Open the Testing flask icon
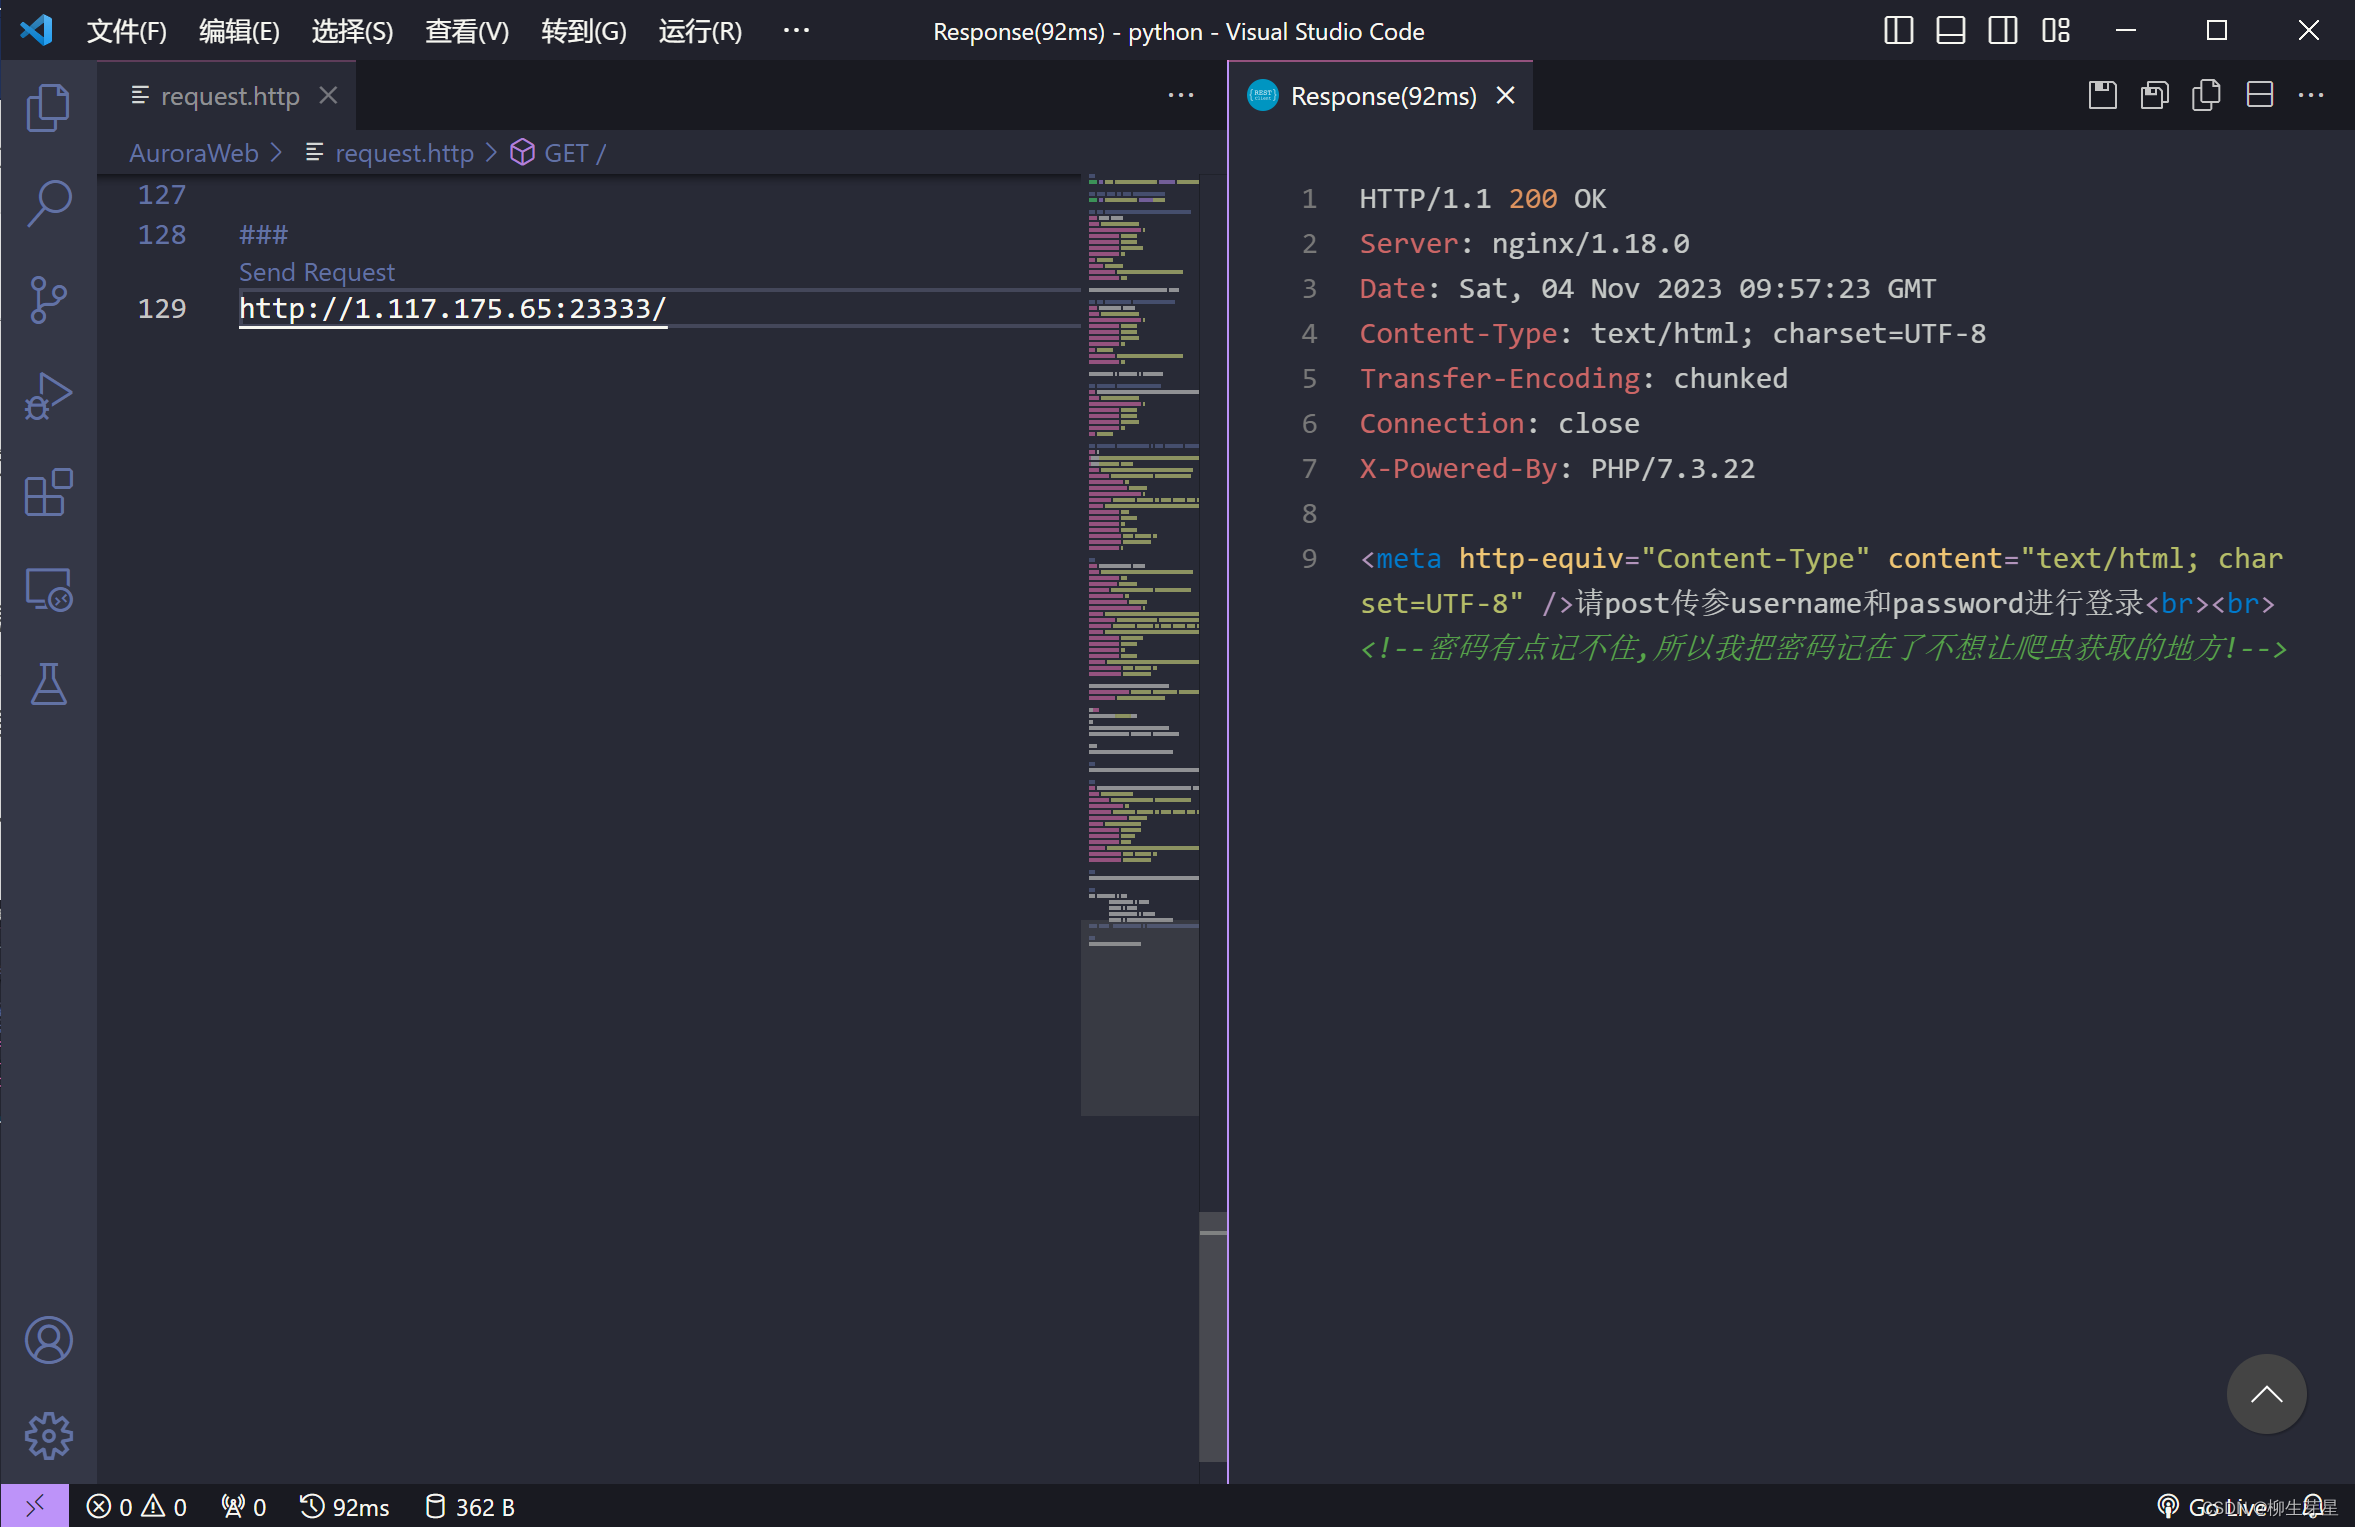This screenshot has width=2355, height=1527. (x=48, y=684)
